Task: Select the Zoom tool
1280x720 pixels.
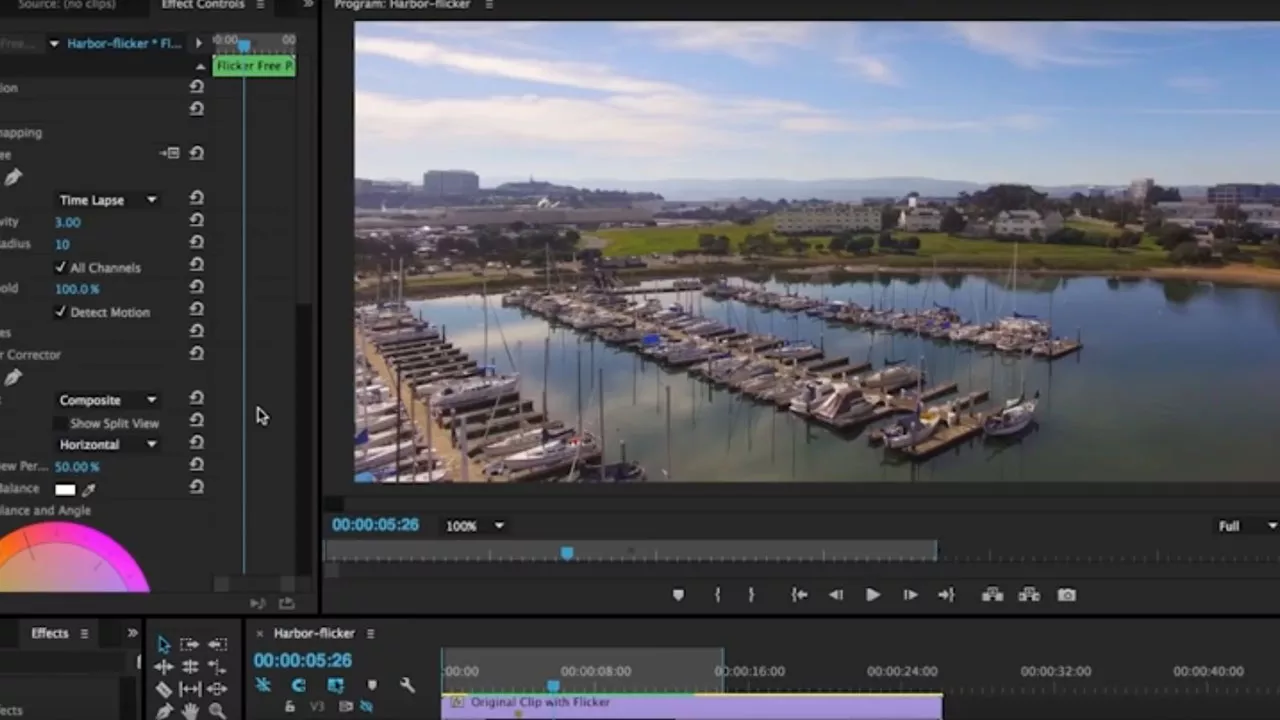Action: [216, 710]
